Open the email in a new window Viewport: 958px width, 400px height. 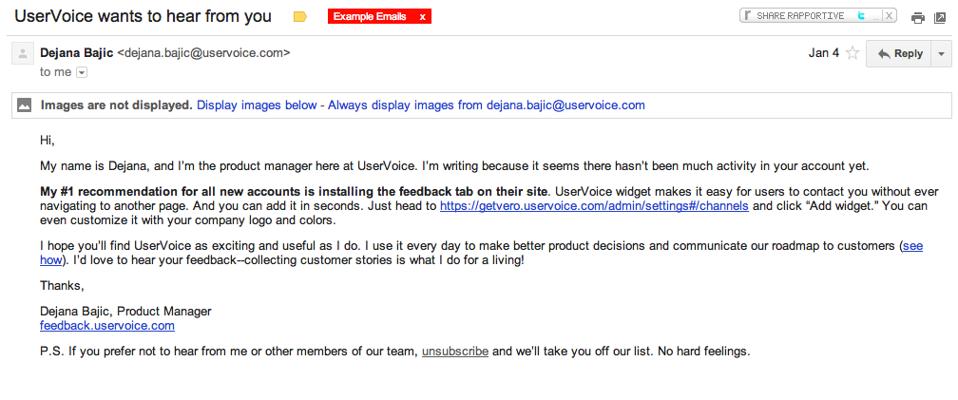pyautogui.click(x=940, y=18)
